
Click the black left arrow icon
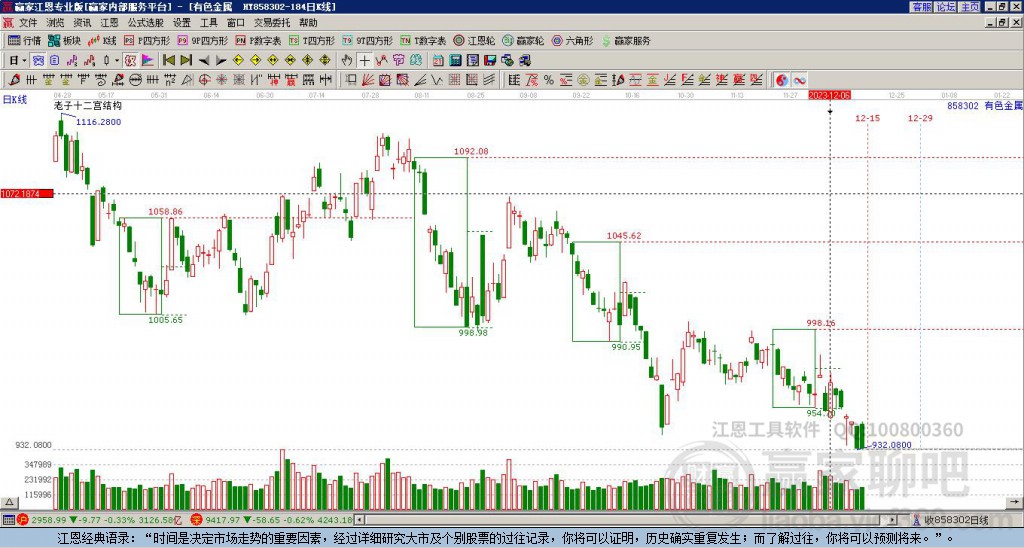pos(204,61)
